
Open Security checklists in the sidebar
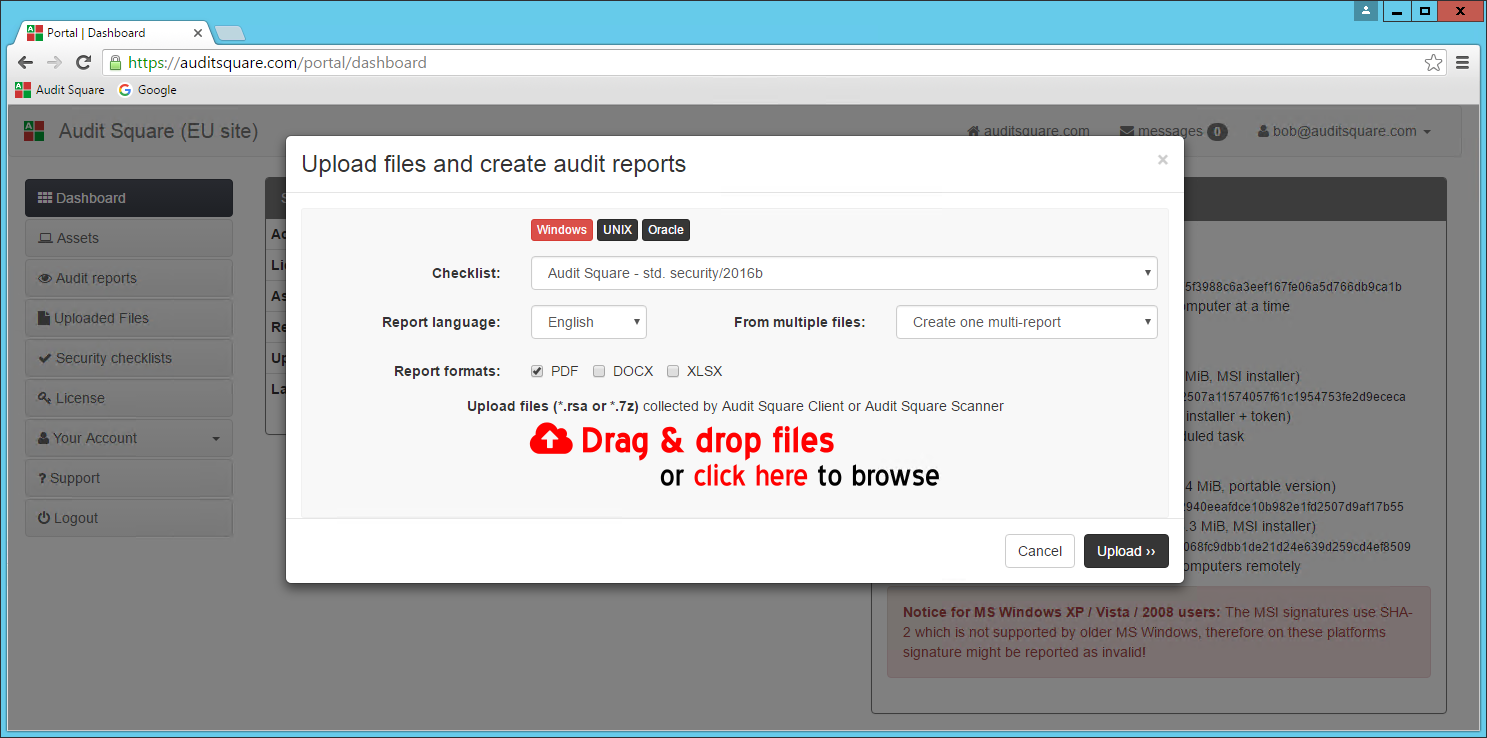click(129, 358)
